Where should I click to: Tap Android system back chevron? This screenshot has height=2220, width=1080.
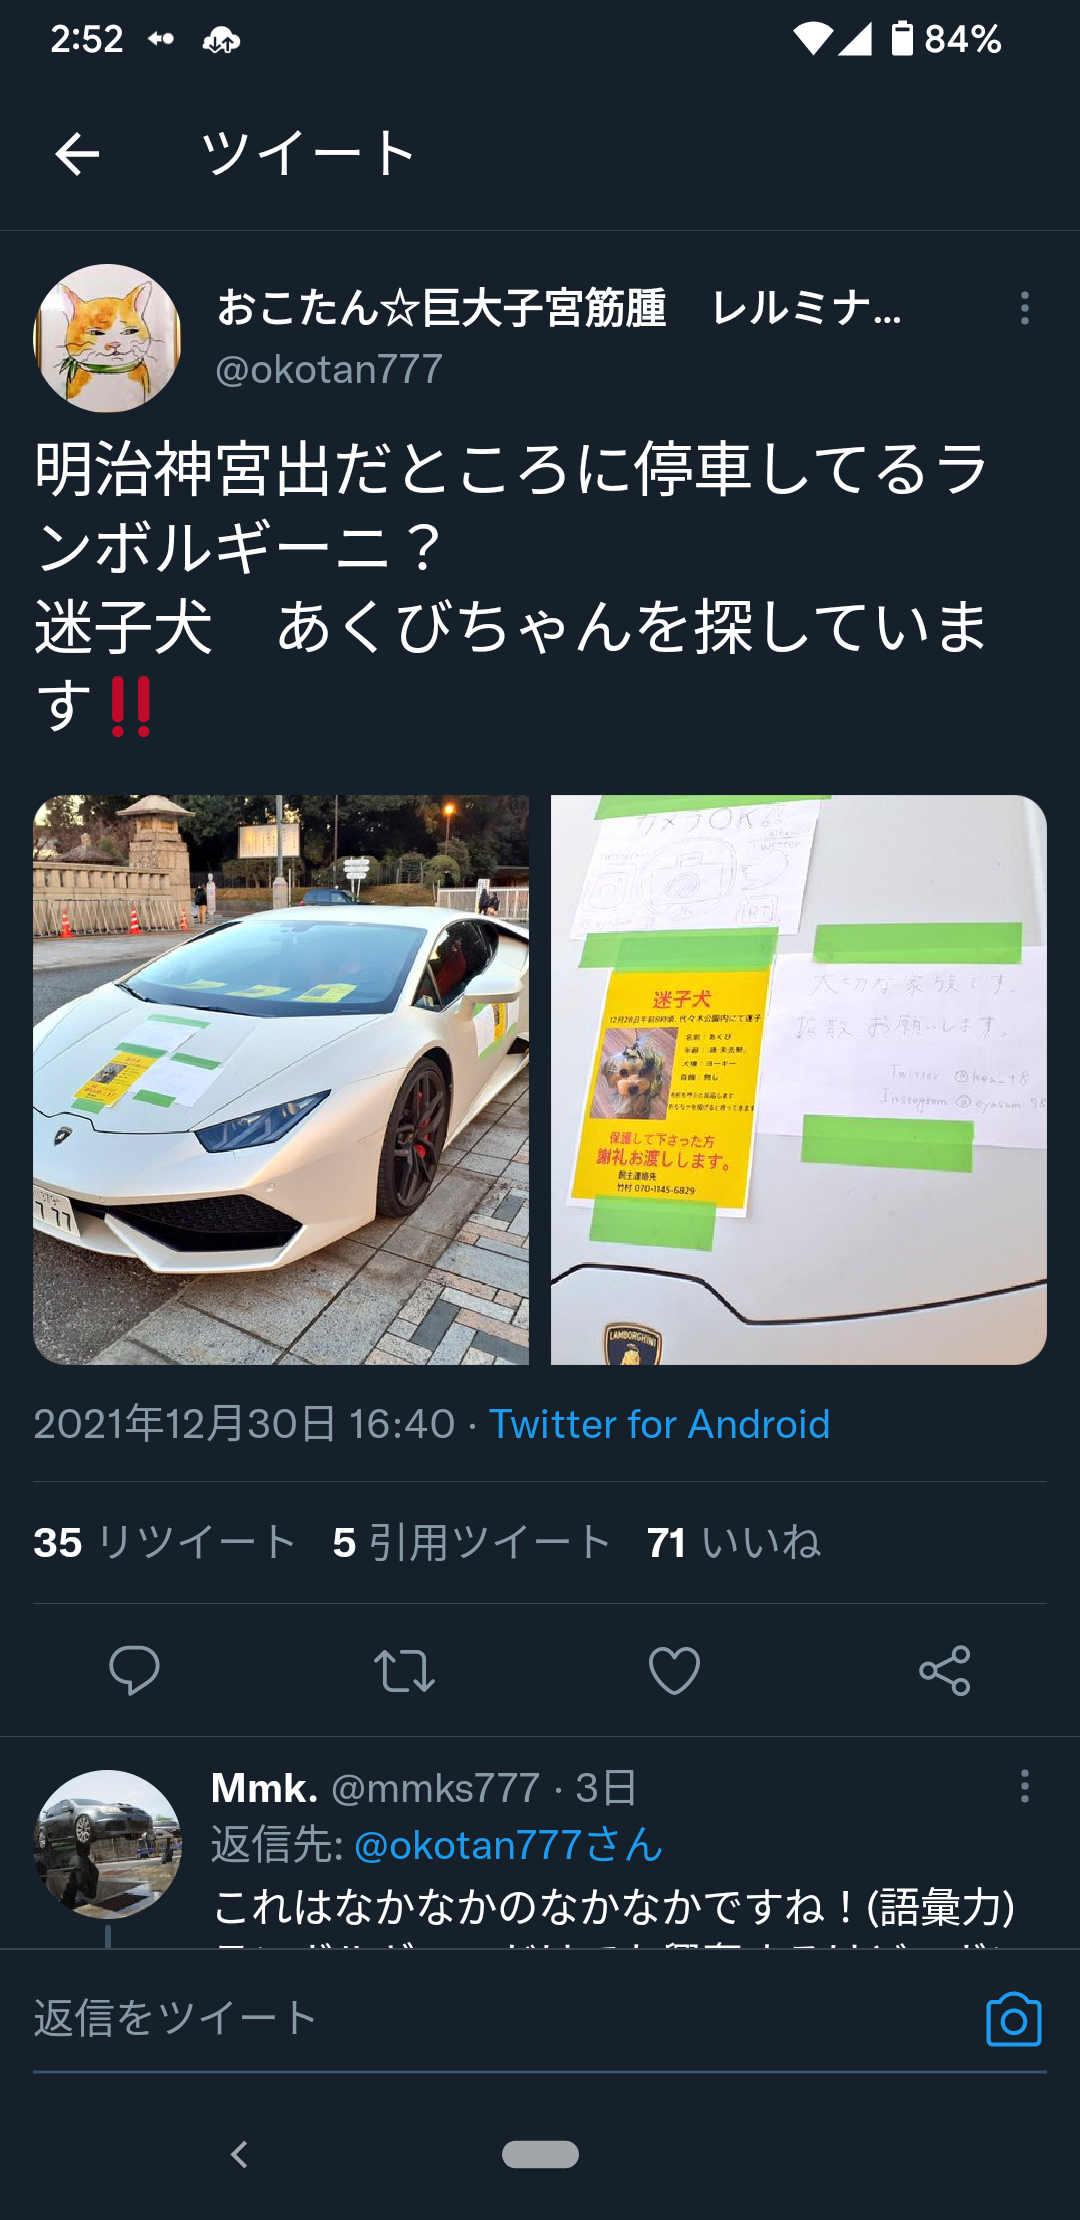click(x=239, y=2154)
